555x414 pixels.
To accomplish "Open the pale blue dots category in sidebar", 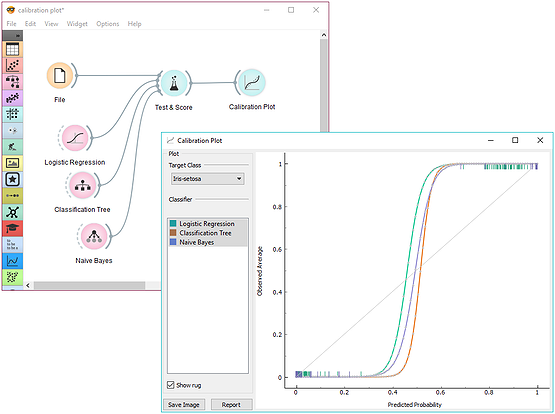I will (x=13, y=131).
